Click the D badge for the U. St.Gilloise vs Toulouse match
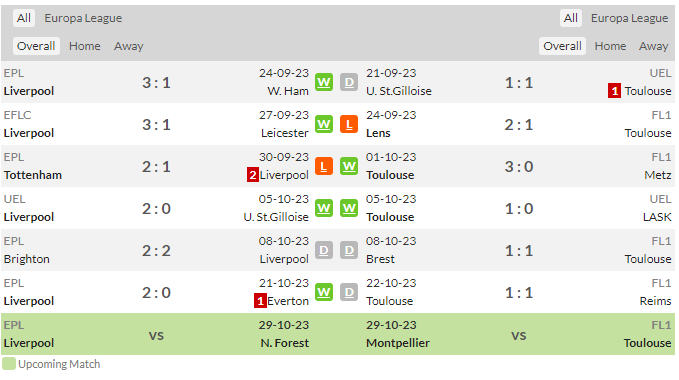679x380 pixels. tap(349, 82)
